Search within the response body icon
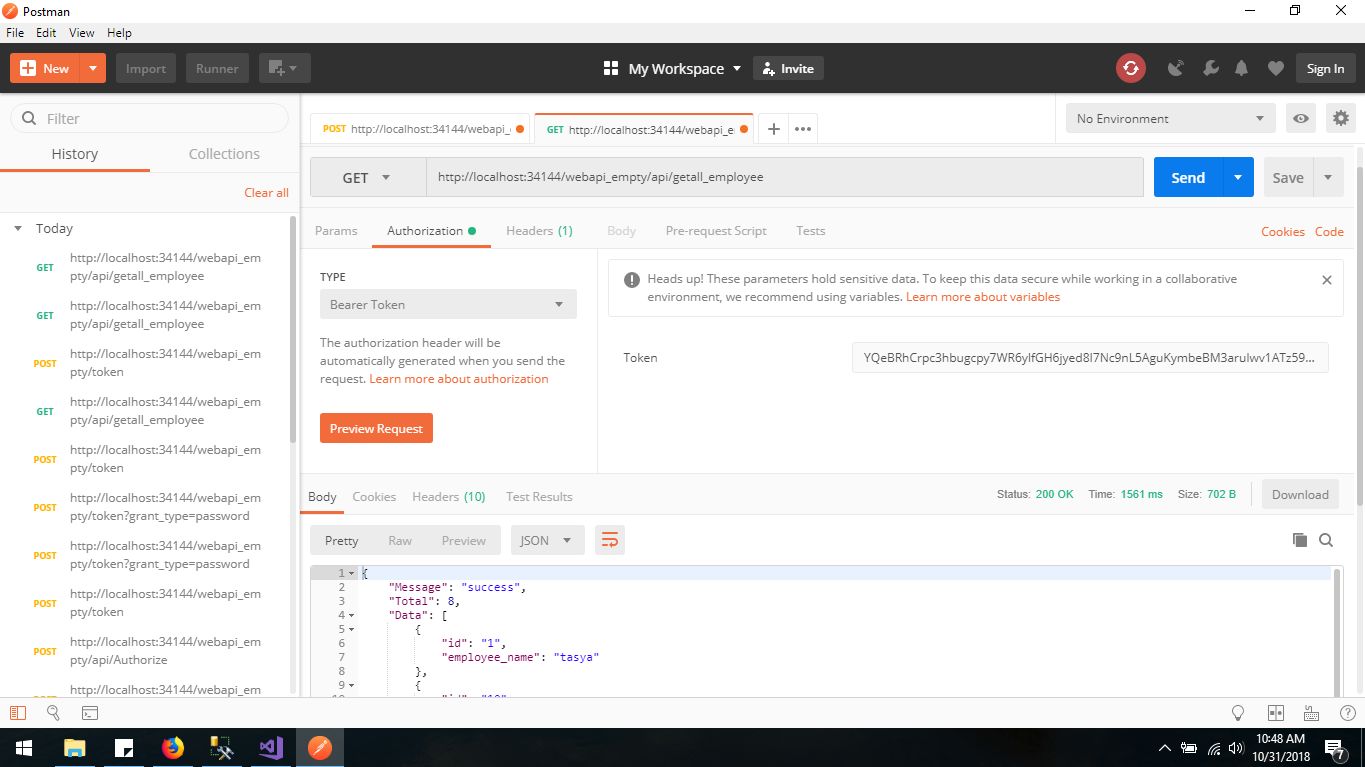1365x767 pixels. [1326, 540]
